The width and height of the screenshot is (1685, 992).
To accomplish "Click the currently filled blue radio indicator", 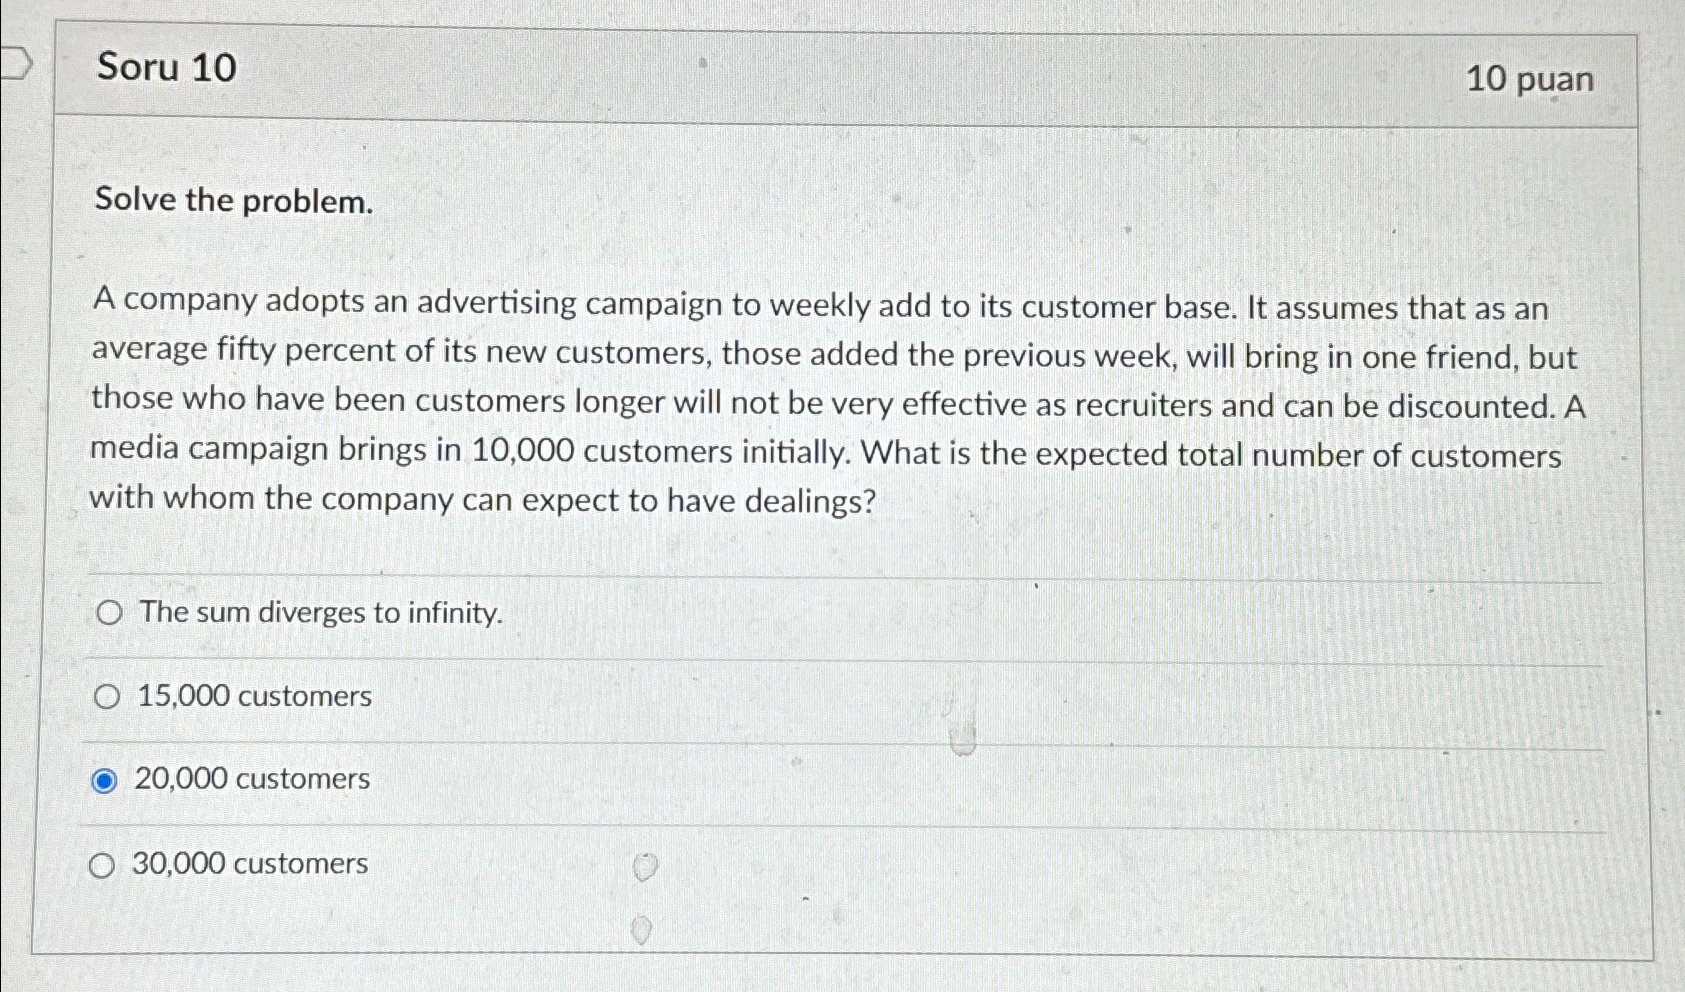I will (106, 780).
